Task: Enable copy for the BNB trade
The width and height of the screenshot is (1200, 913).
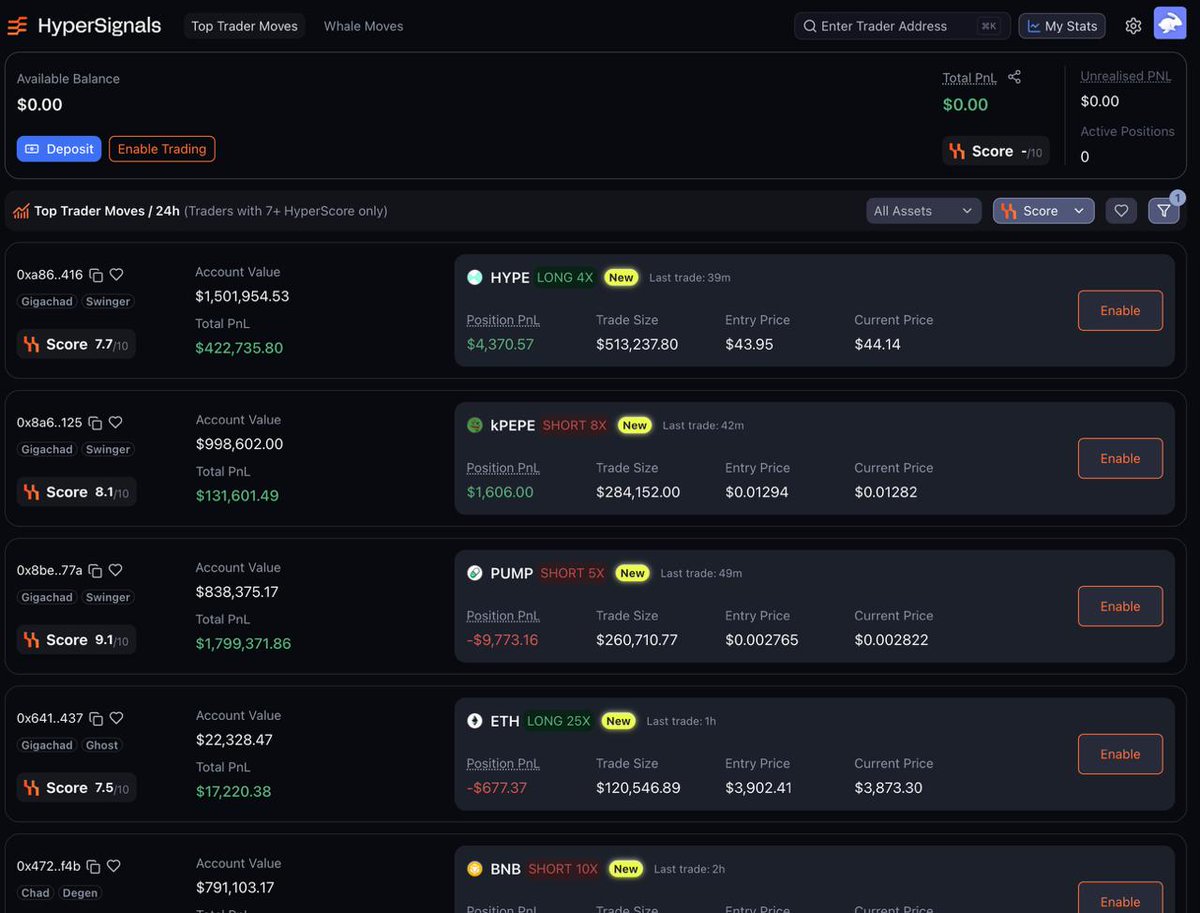Action: tap(1120, 898)
